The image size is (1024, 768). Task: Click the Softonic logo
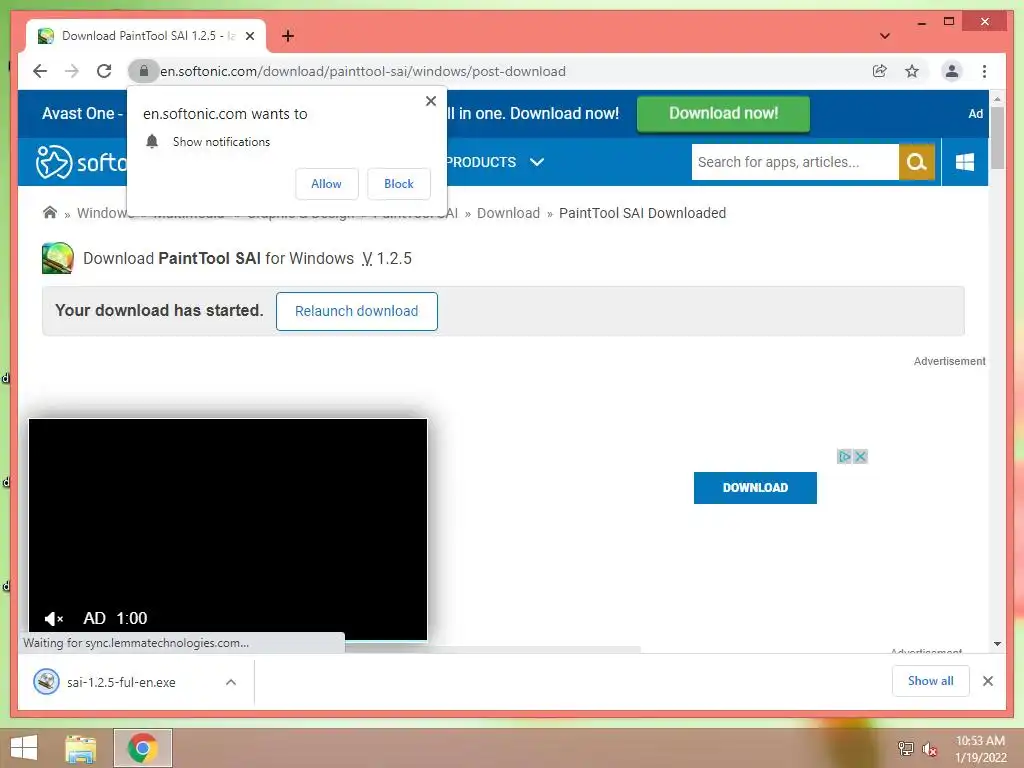82,162
